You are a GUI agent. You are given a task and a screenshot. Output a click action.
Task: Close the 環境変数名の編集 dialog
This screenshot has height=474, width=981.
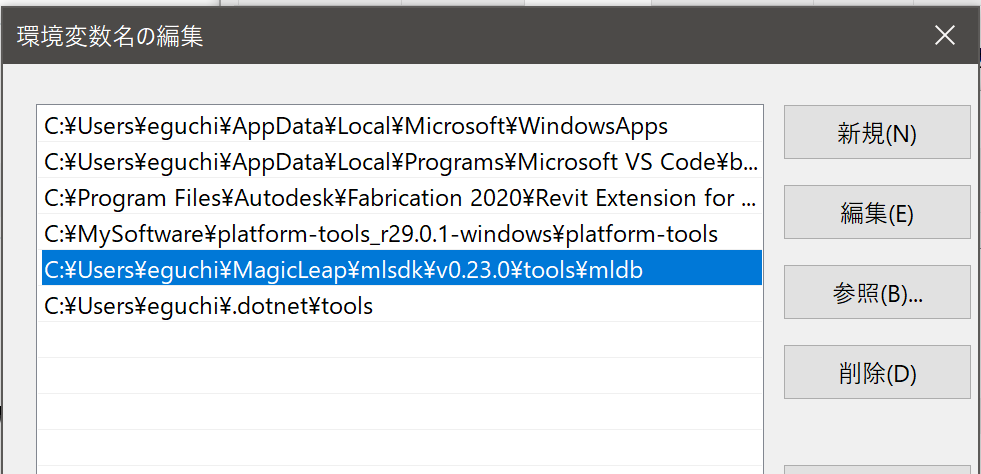tap(945, 36)
